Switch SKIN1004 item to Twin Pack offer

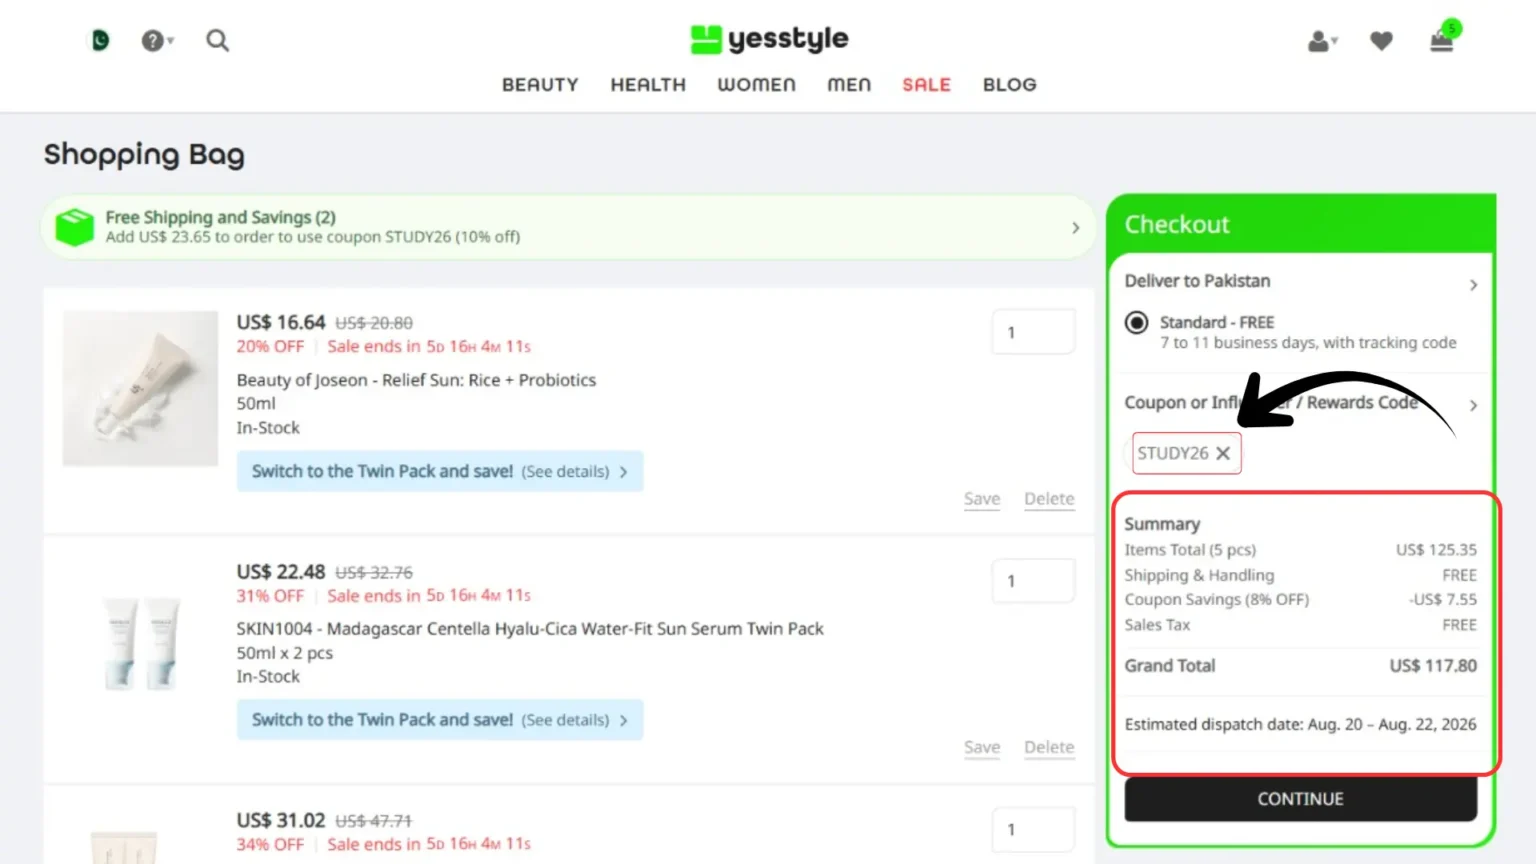440,720
